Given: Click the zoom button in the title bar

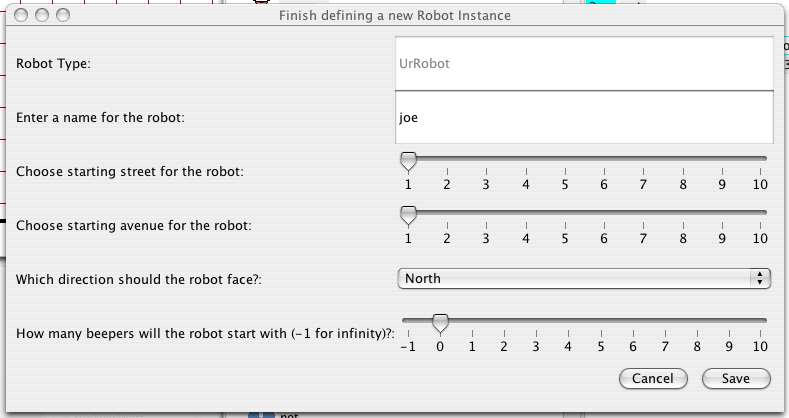Looking at the screenshot, I should (63, 16).
